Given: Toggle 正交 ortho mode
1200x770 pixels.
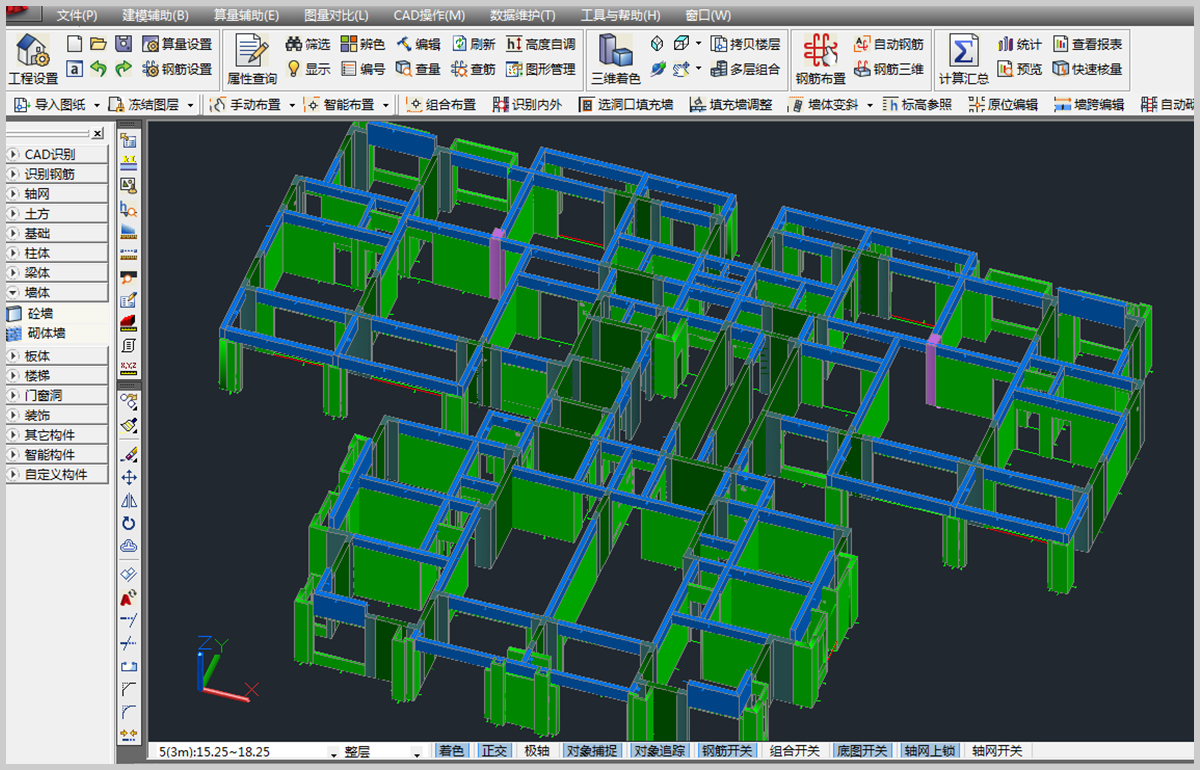Looking at the screenshot, I should point(494,751).
